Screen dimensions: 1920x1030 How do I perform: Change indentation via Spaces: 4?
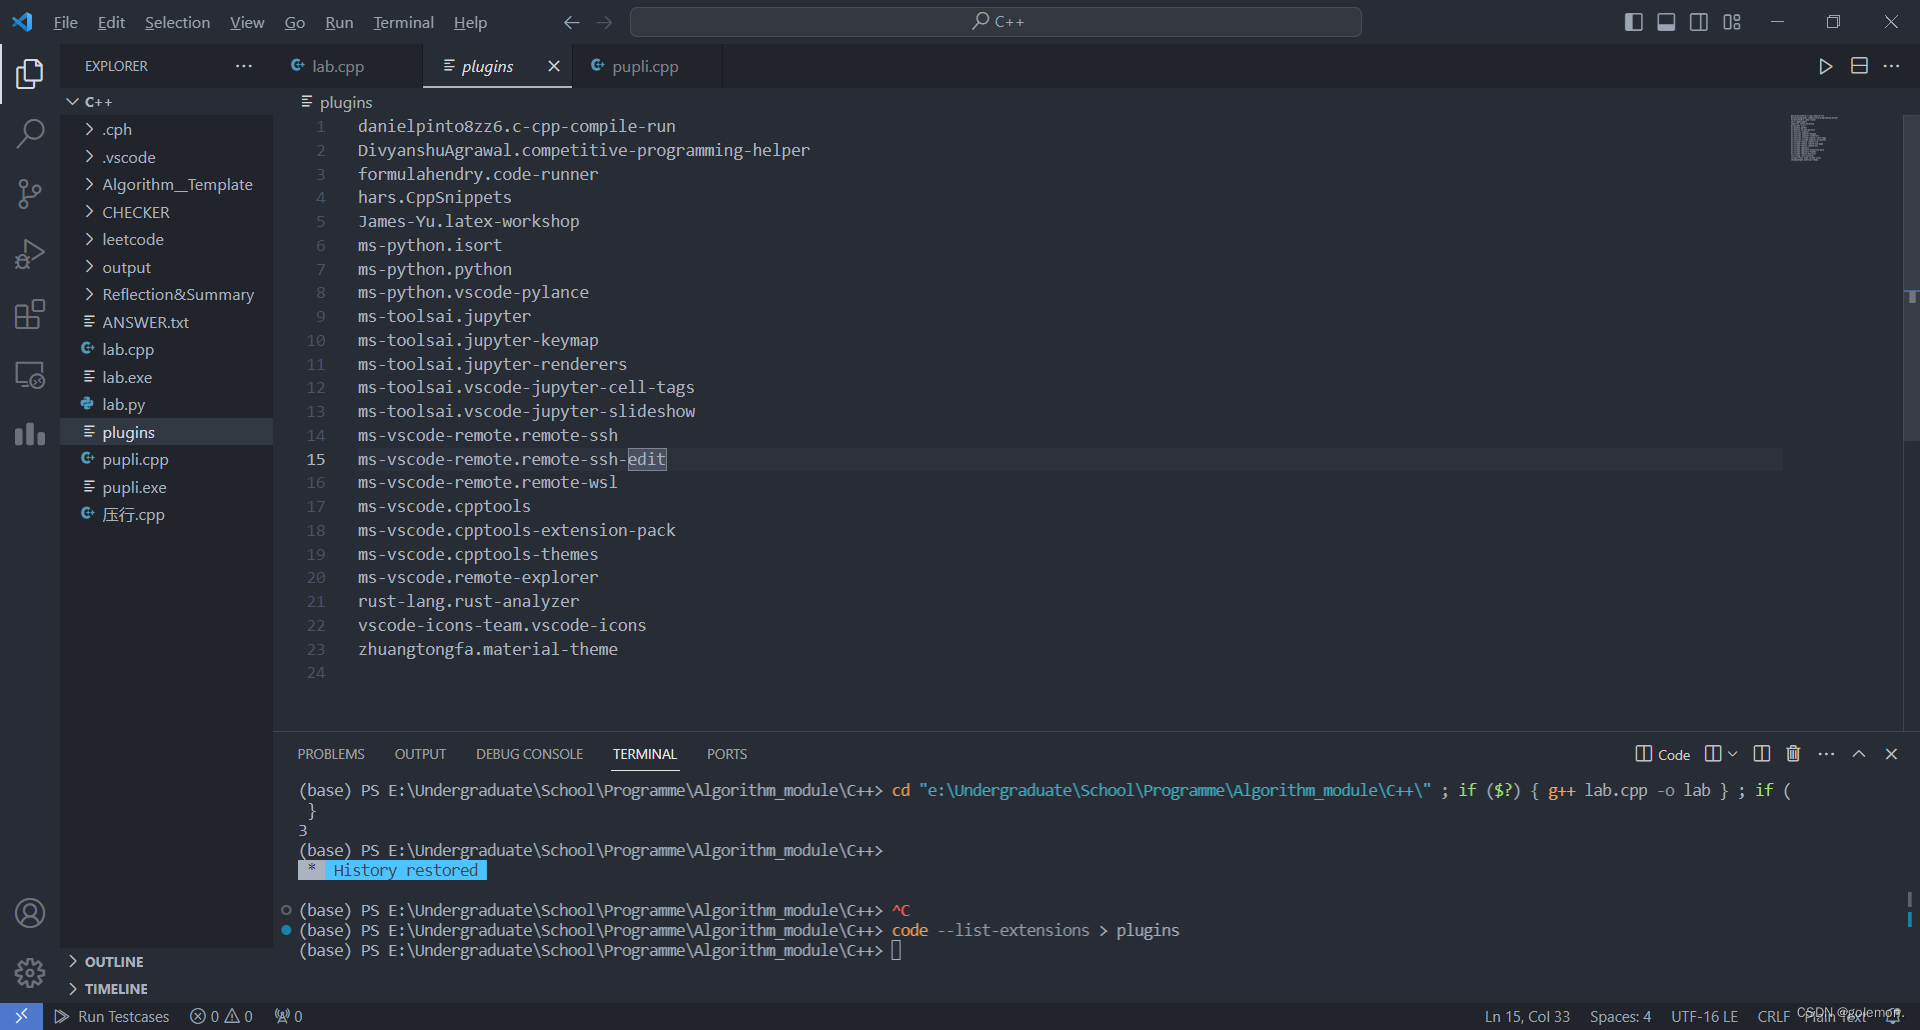[x=1620, y=1016]
